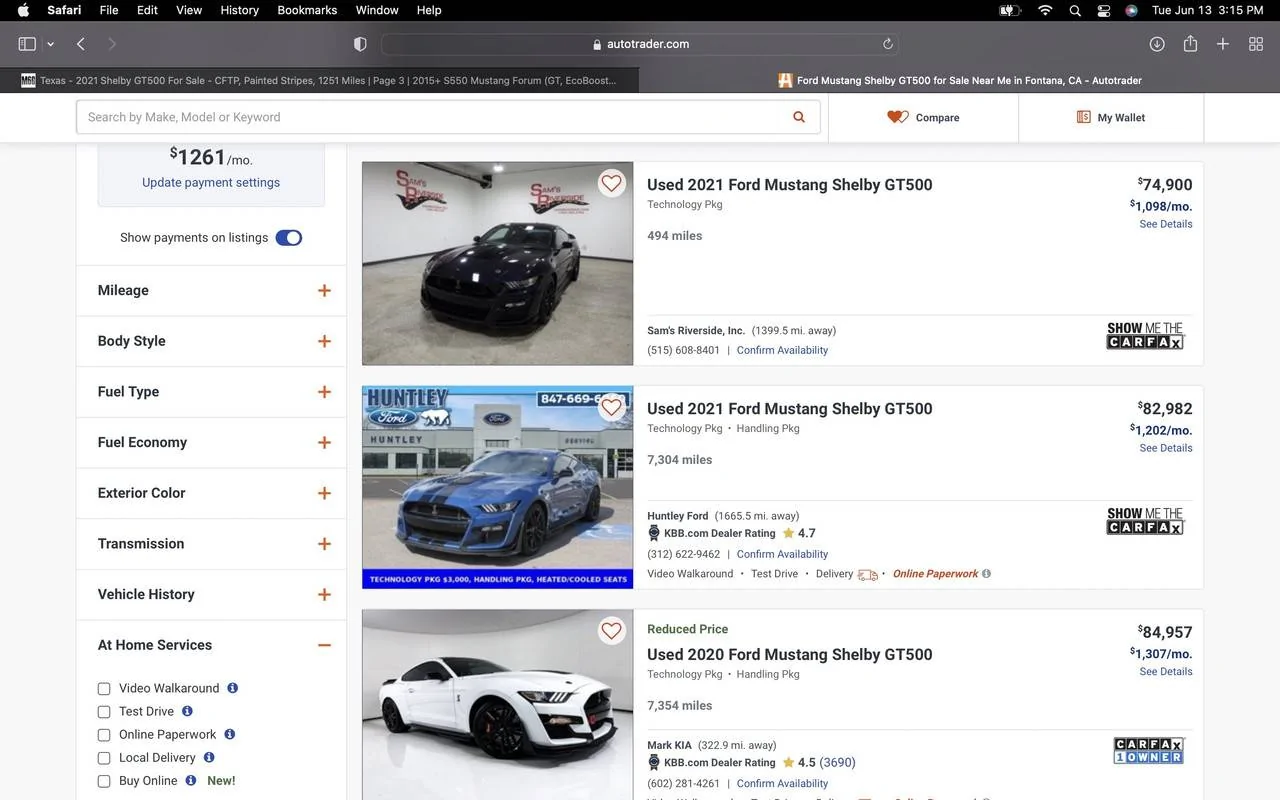This screenshot has width=1280, height=800.
Task: Show Carfax report for Huntley Ford listing
Action: point(1145,521)
